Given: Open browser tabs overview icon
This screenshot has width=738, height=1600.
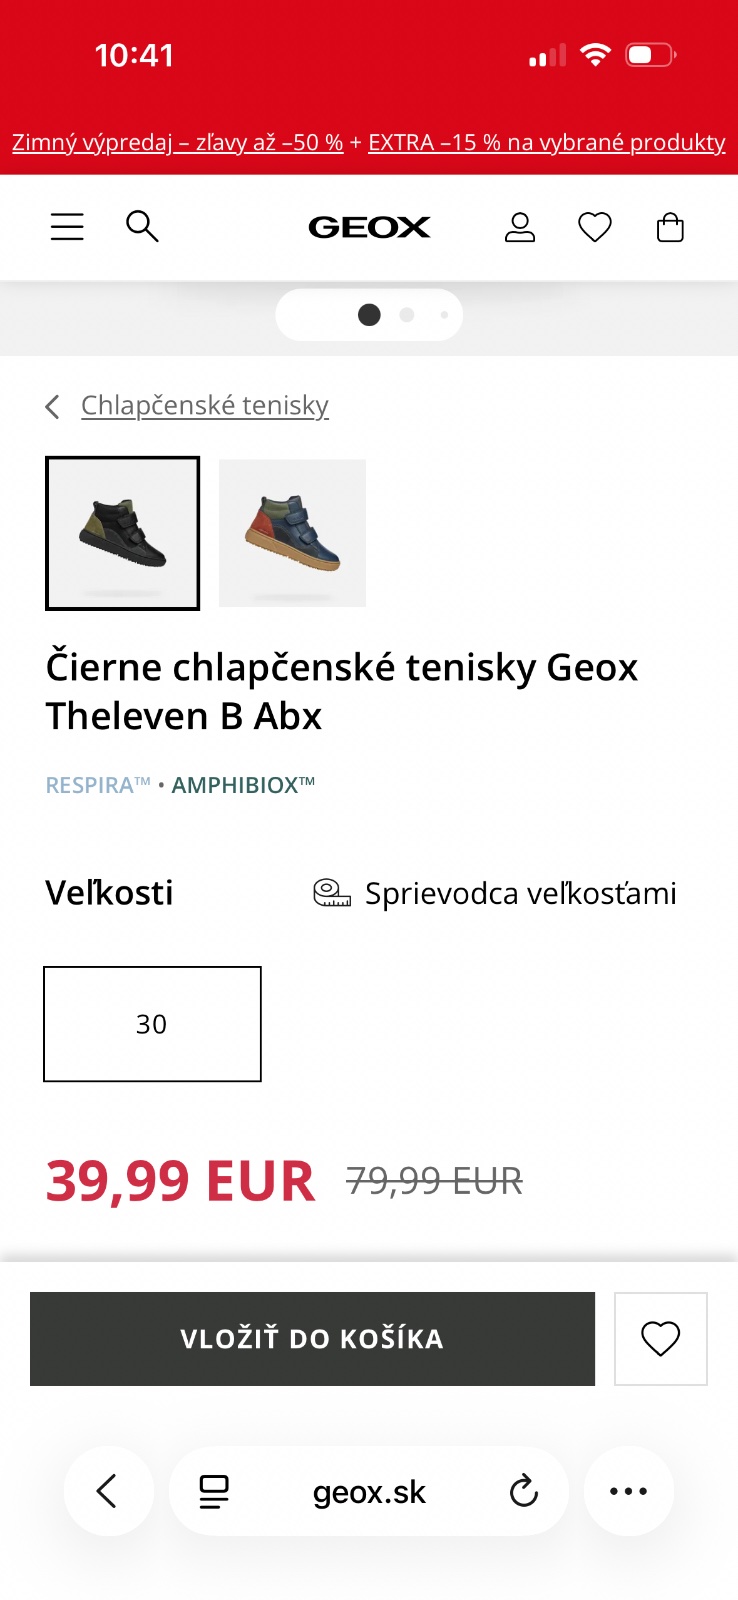Looking at the screenshot, I should coord(214,1491).
